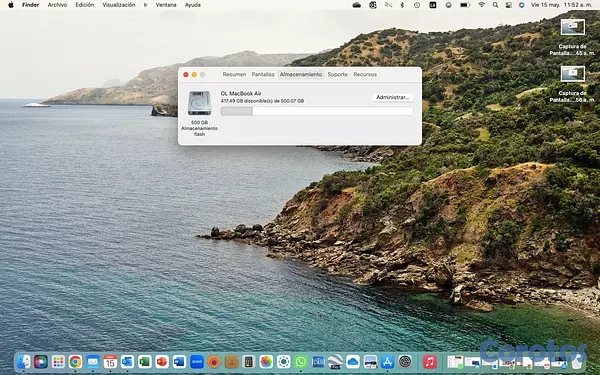Minimize the window with yellow button

pyautogui.click(x=194, y=75)
